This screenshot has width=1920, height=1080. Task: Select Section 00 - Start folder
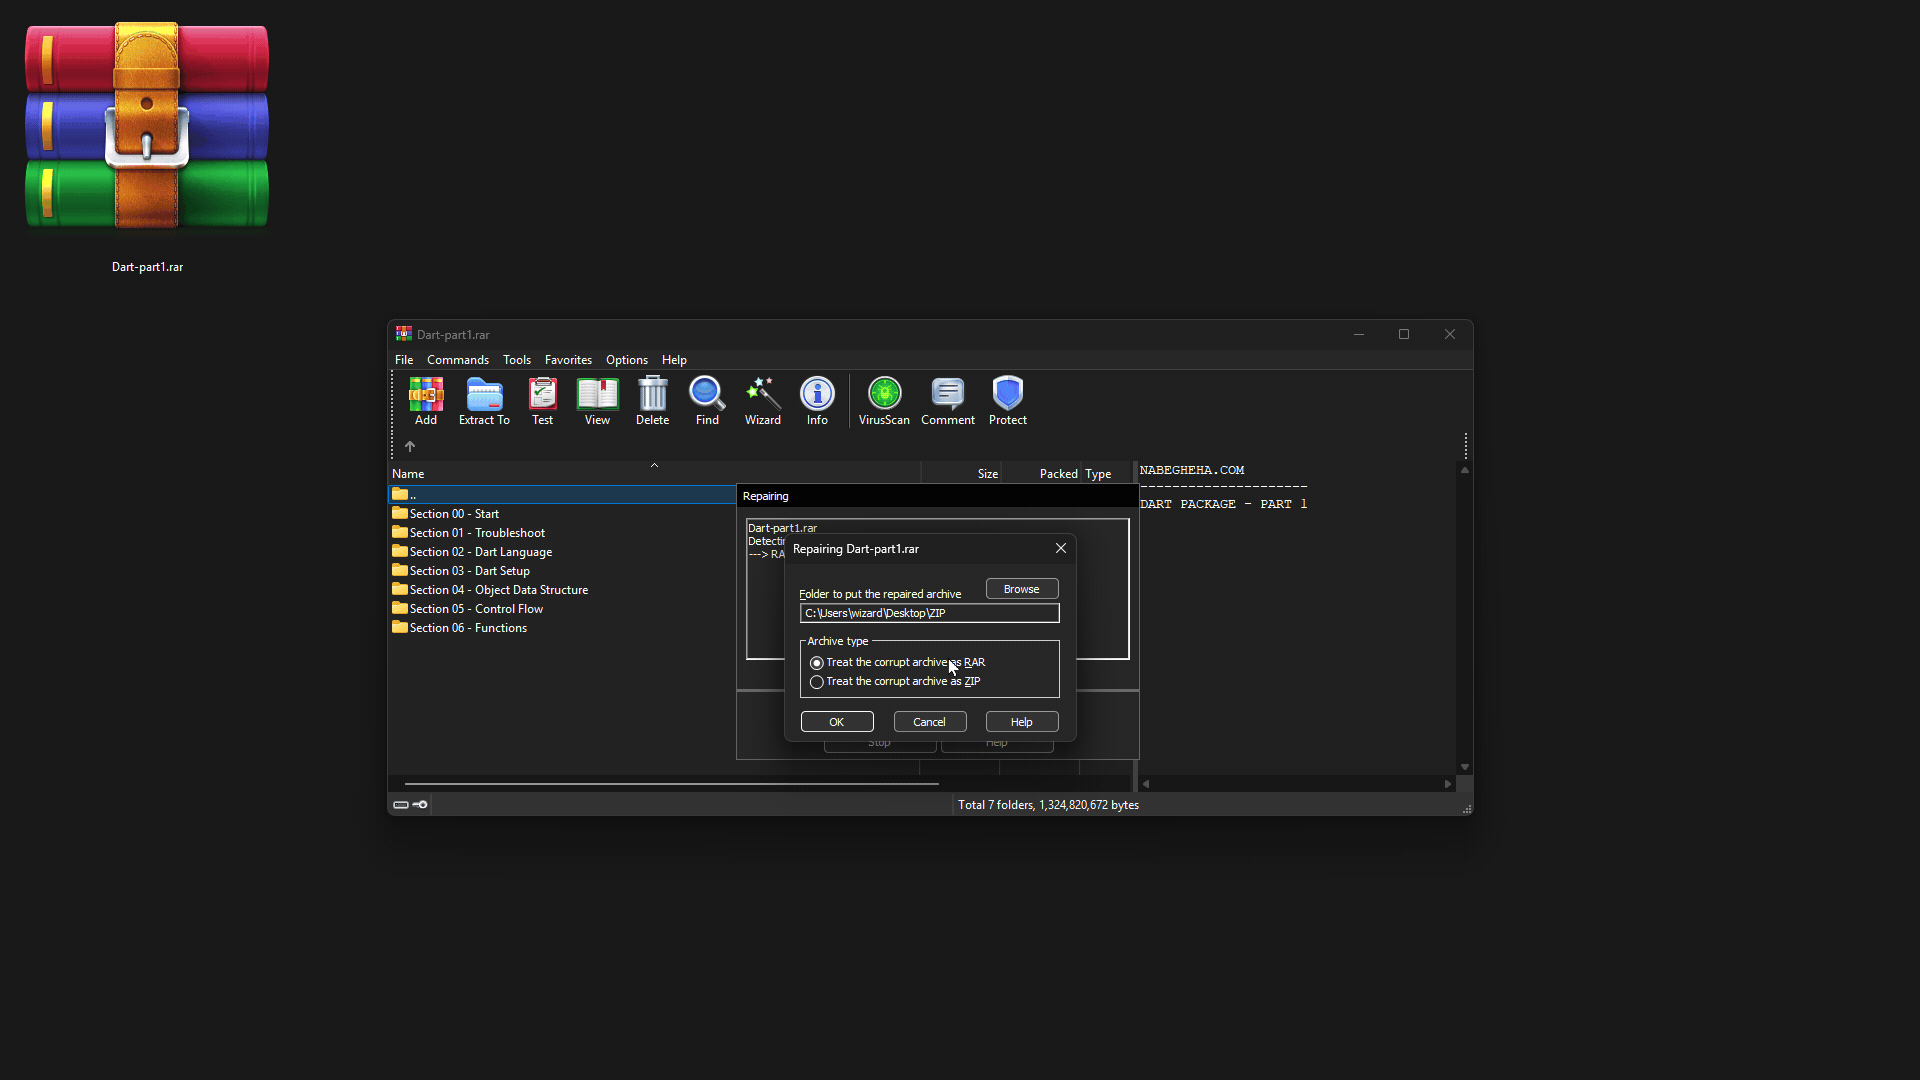click(454, 514)
